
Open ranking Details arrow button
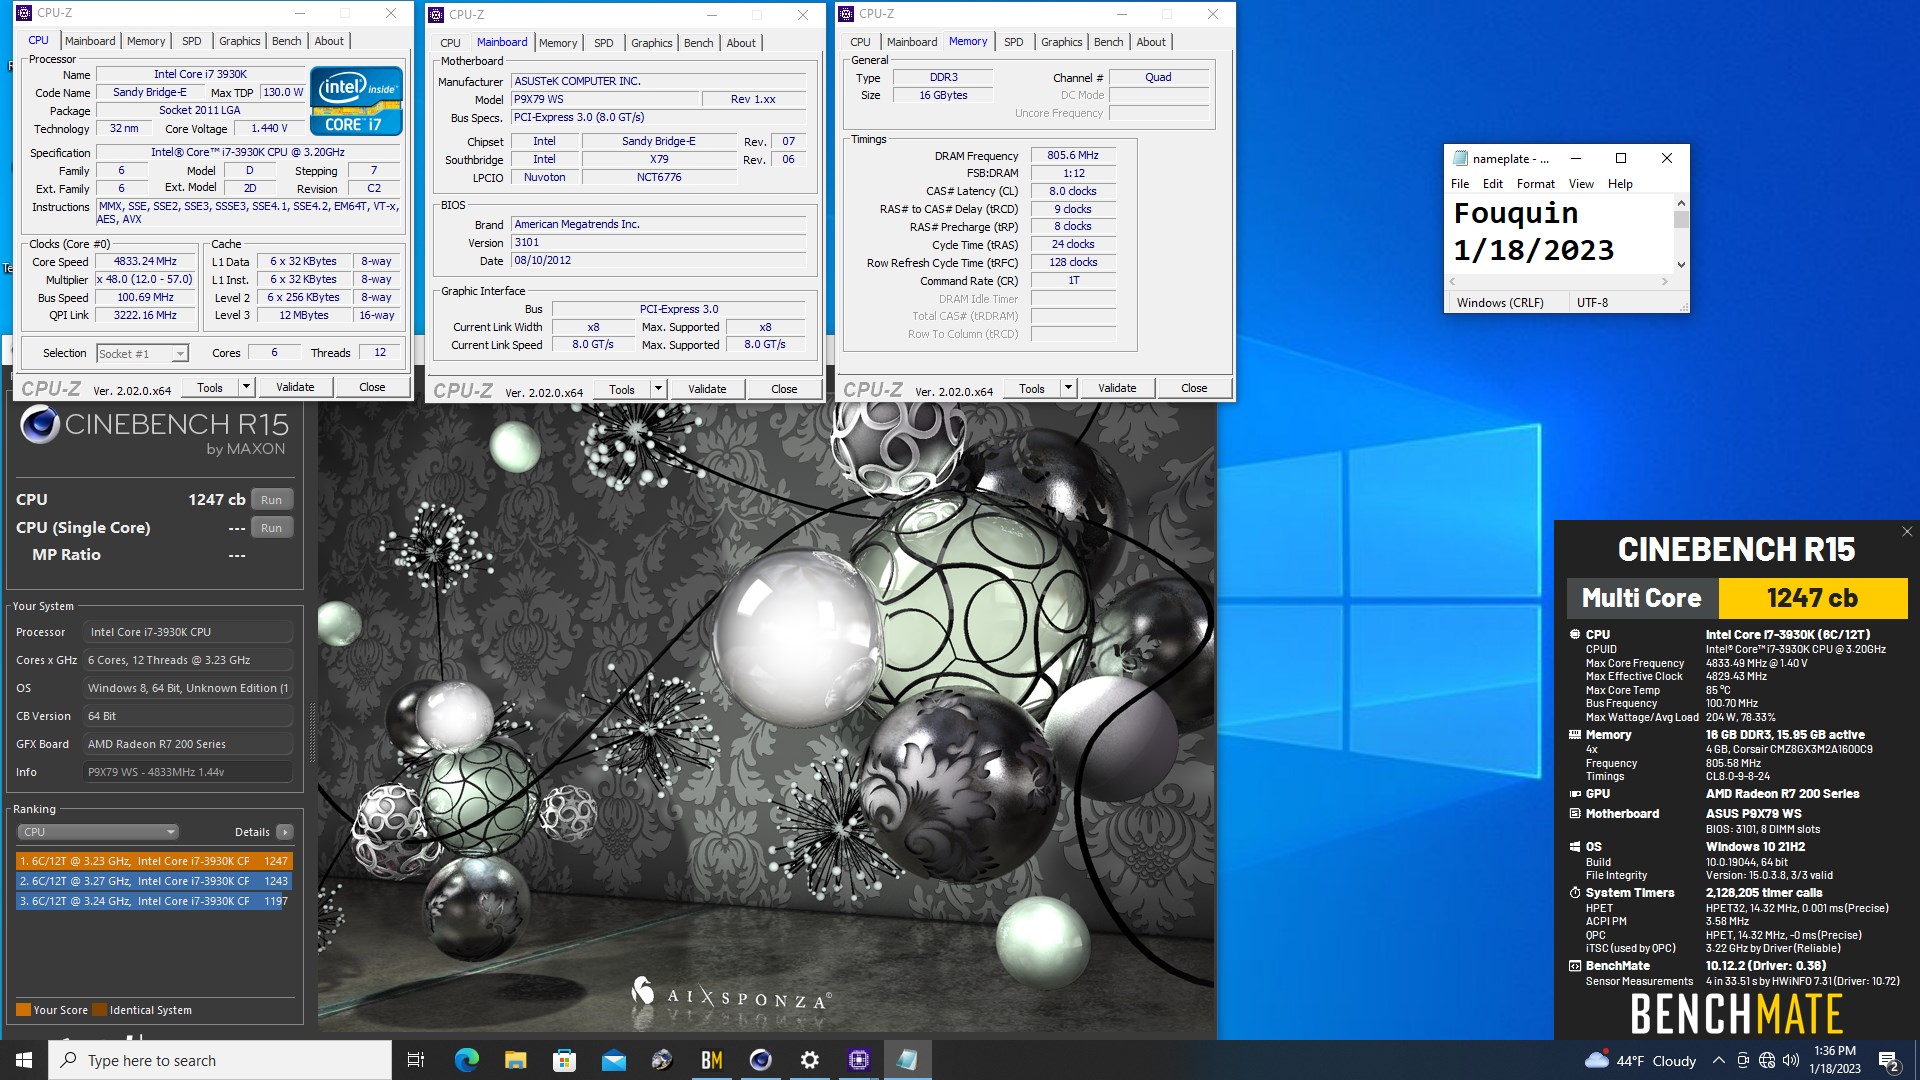pyautogui.click(x=285, y=832)
